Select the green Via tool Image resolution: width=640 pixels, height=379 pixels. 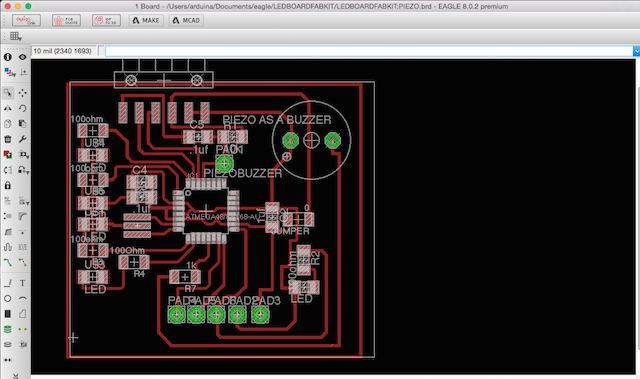tap(8, 329)
